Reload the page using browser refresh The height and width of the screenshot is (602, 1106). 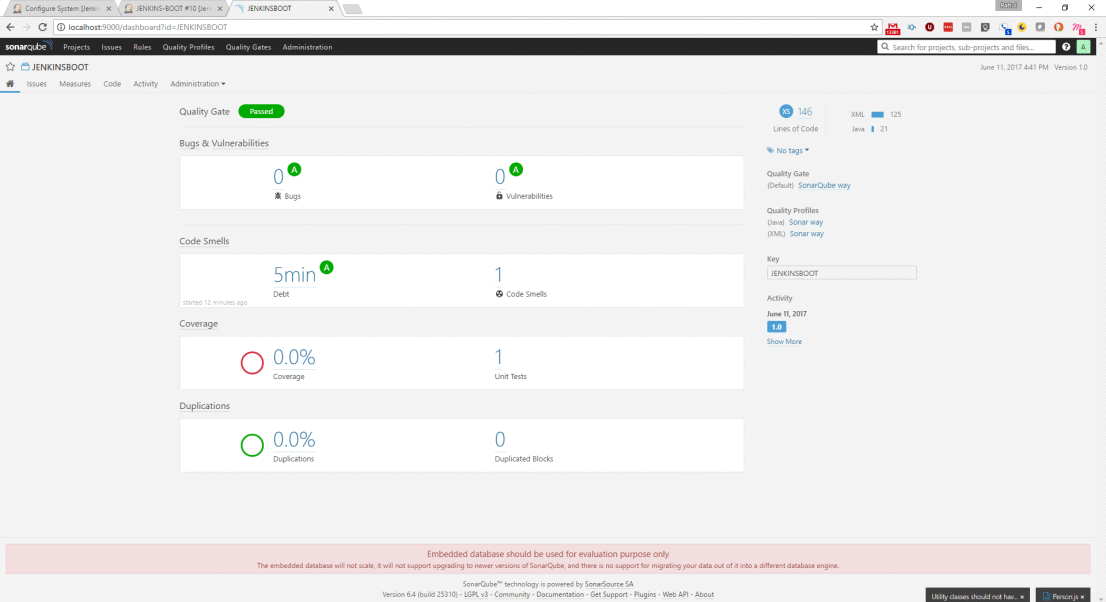(43, 27)
